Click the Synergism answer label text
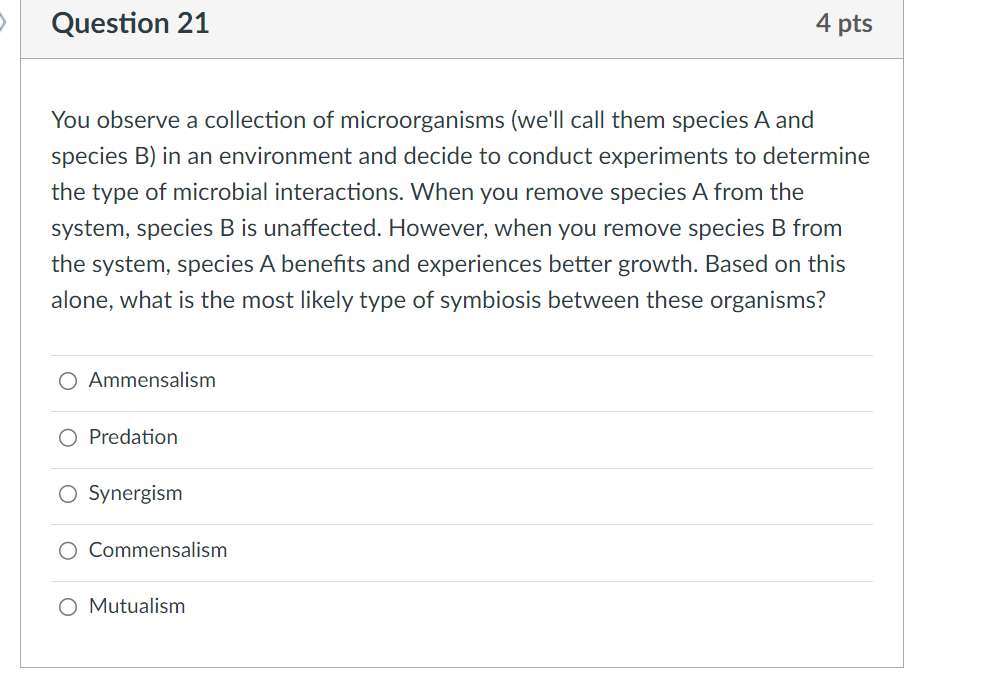This screenshot has height=686, width=998. [x=135, y=493]
